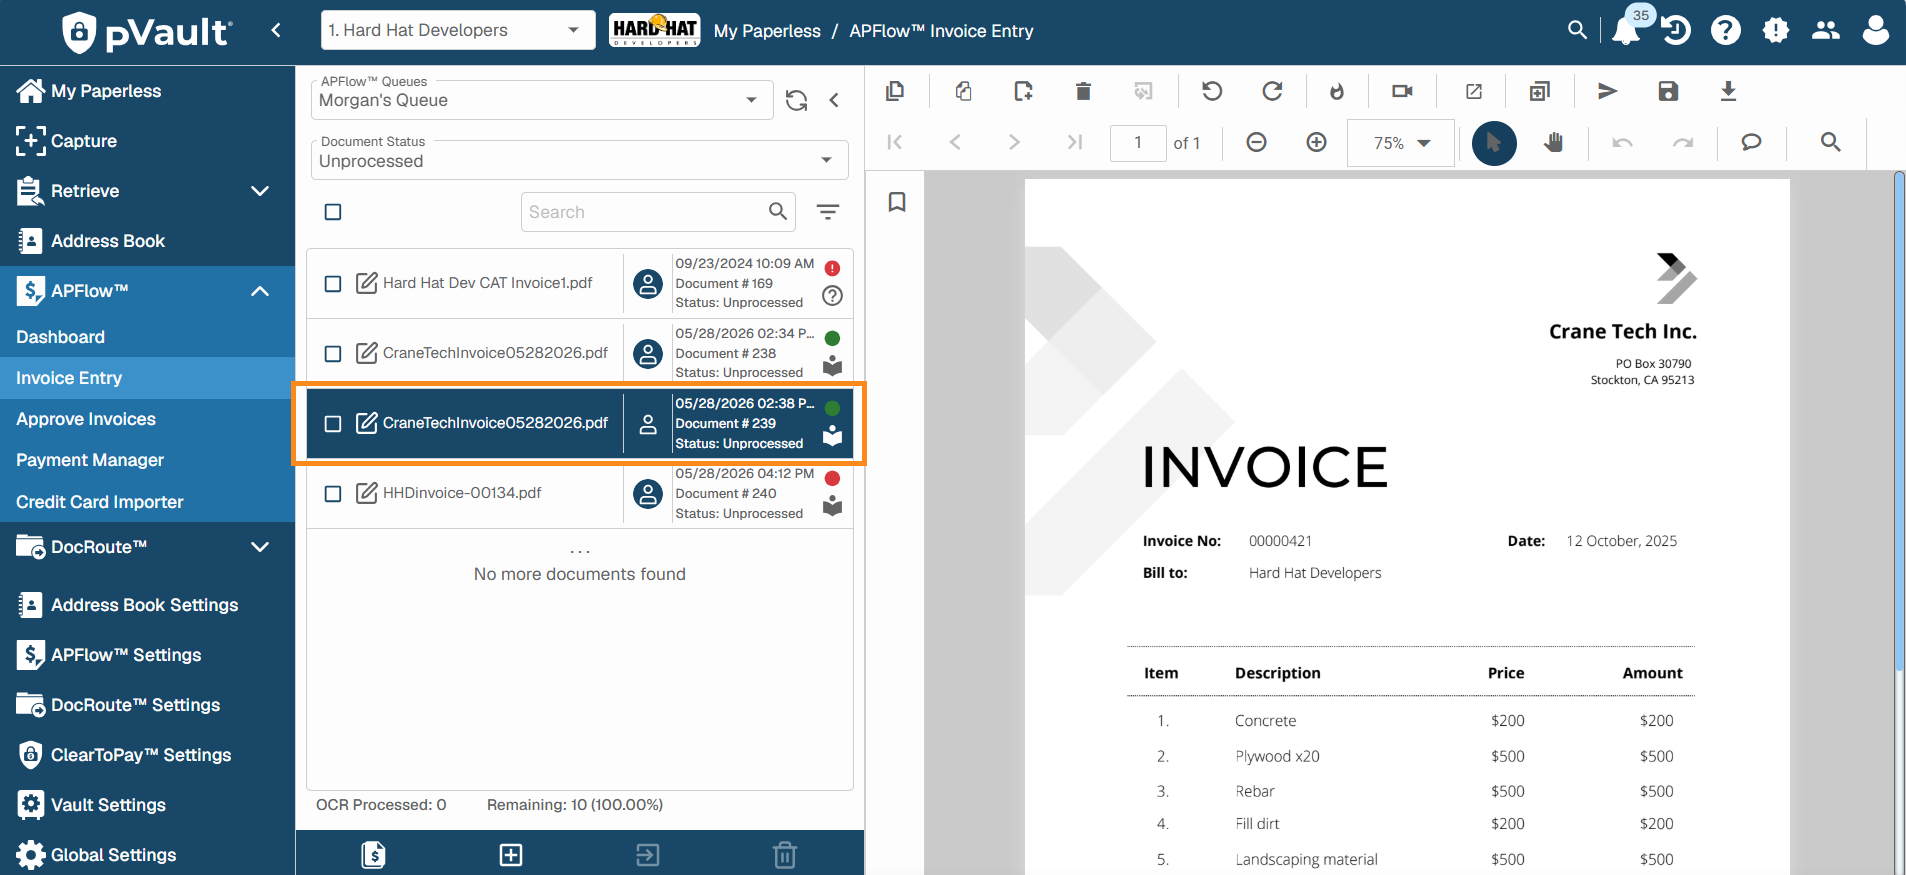Viewport: 1906px width, 875px height.
Task: Rotate the page clockwise
Action: pos(1272,91)
